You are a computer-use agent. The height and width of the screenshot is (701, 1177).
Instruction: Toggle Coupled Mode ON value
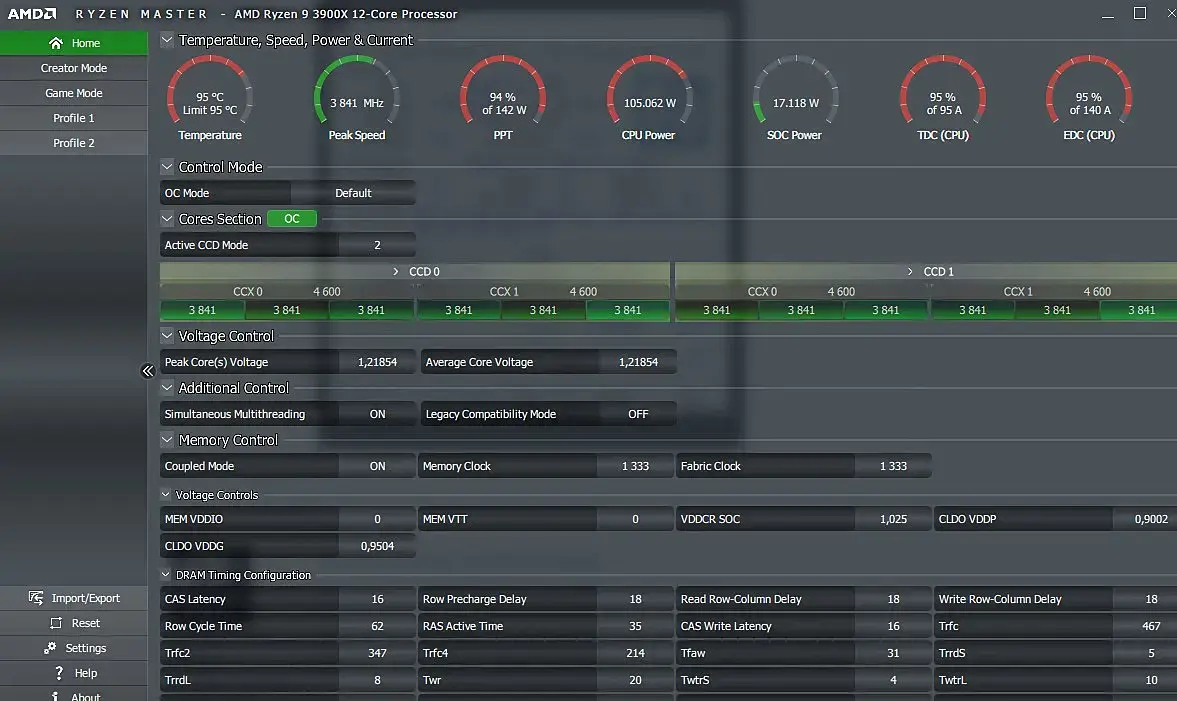click(x=377, y=466)
